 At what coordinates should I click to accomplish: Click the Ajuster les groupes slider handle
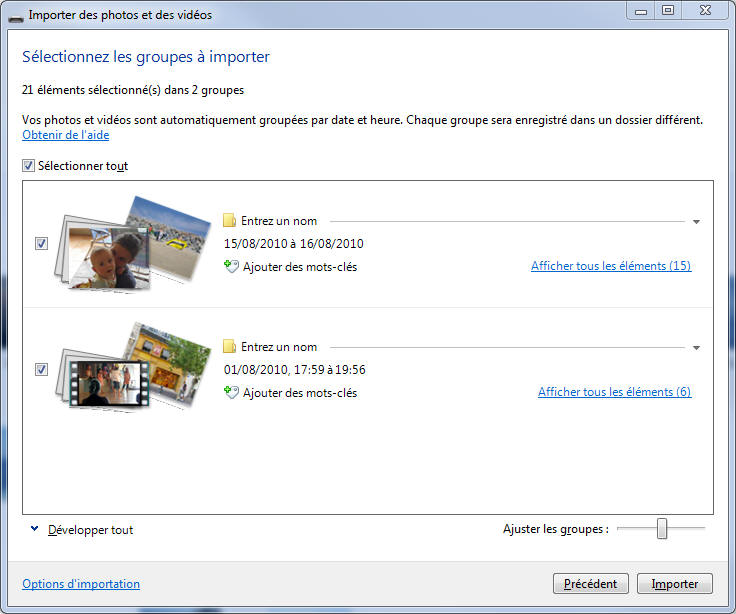(x=662, y=529)
